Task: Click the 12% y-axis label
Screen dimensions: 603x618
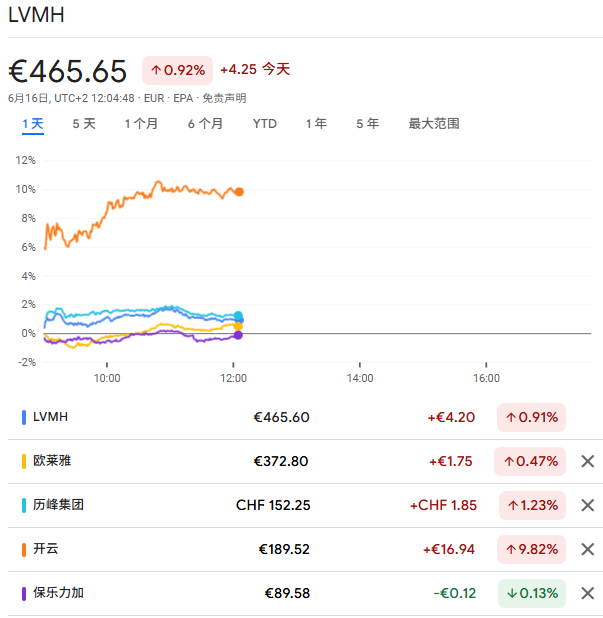Action: (x=26, y=160)
